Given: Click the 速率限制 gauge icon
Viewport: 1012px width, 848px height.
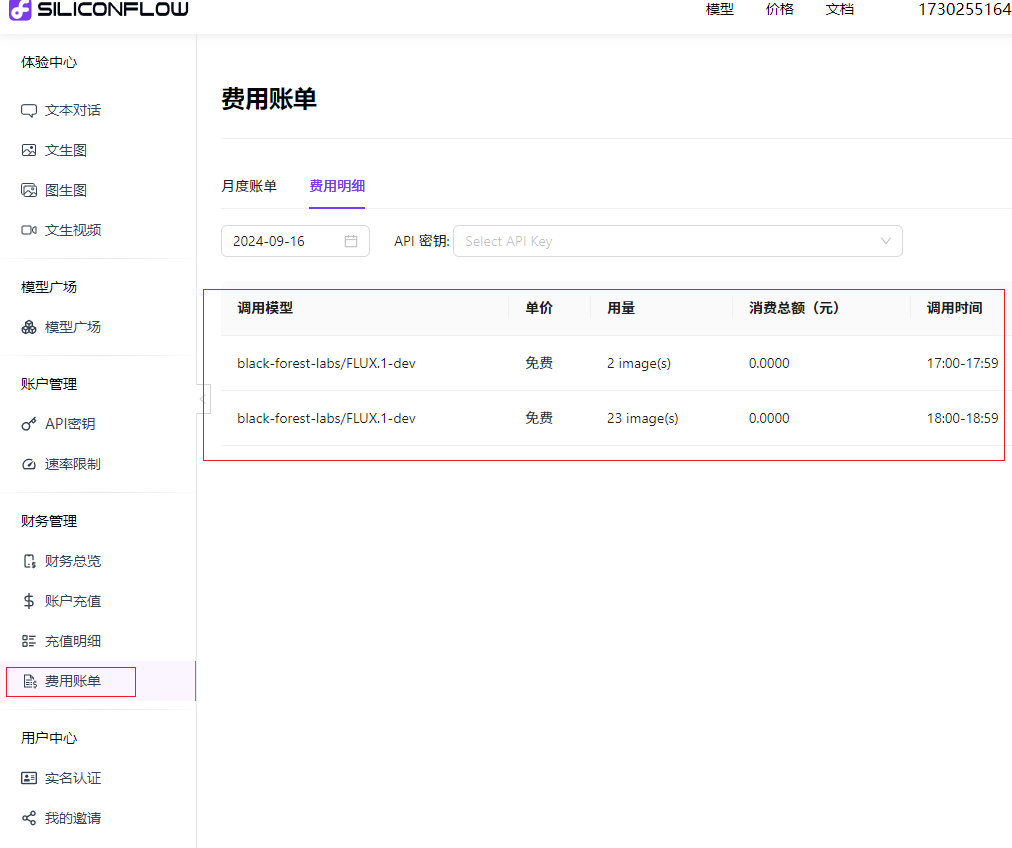Looking at the screenshot, I should (x=29, y=464).
